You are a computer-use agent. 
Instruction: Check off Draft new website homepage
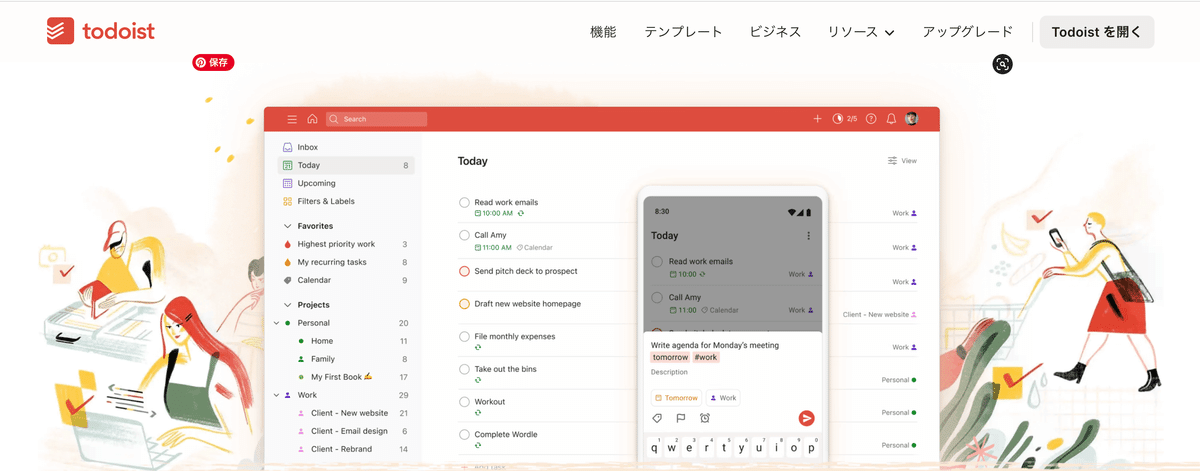tap(464, 304)
